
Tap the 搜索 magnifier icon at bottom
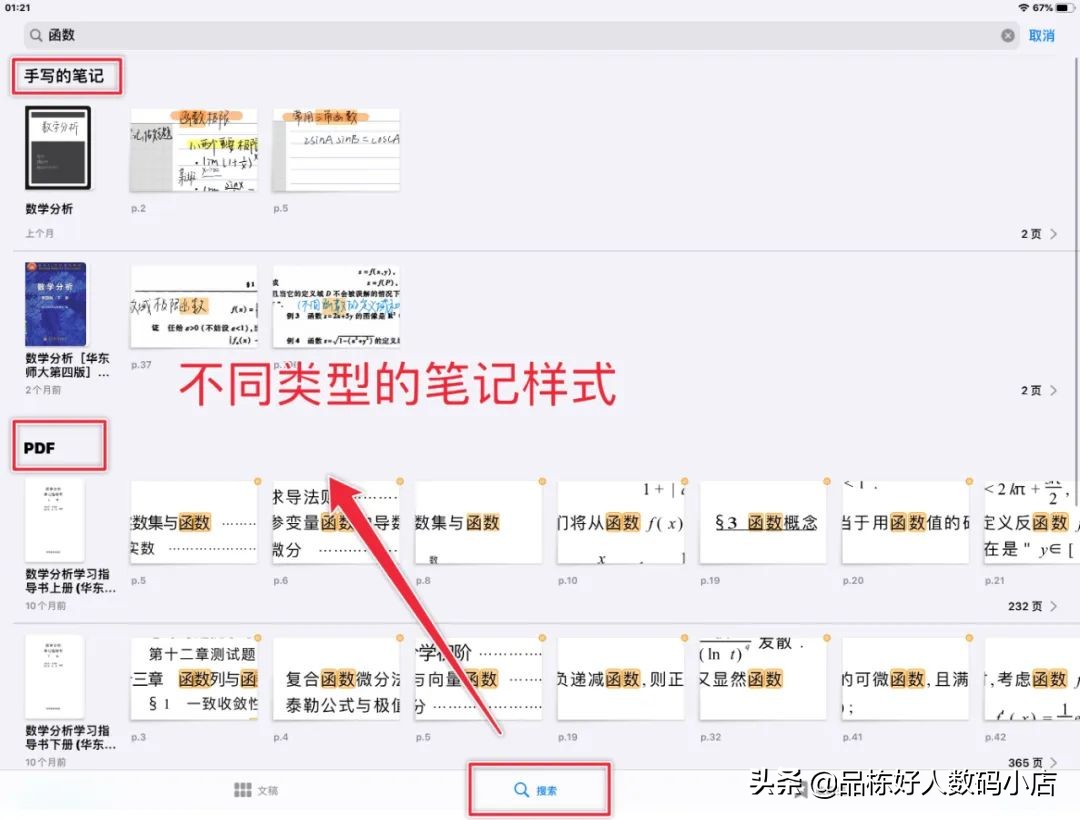point(521,789)
